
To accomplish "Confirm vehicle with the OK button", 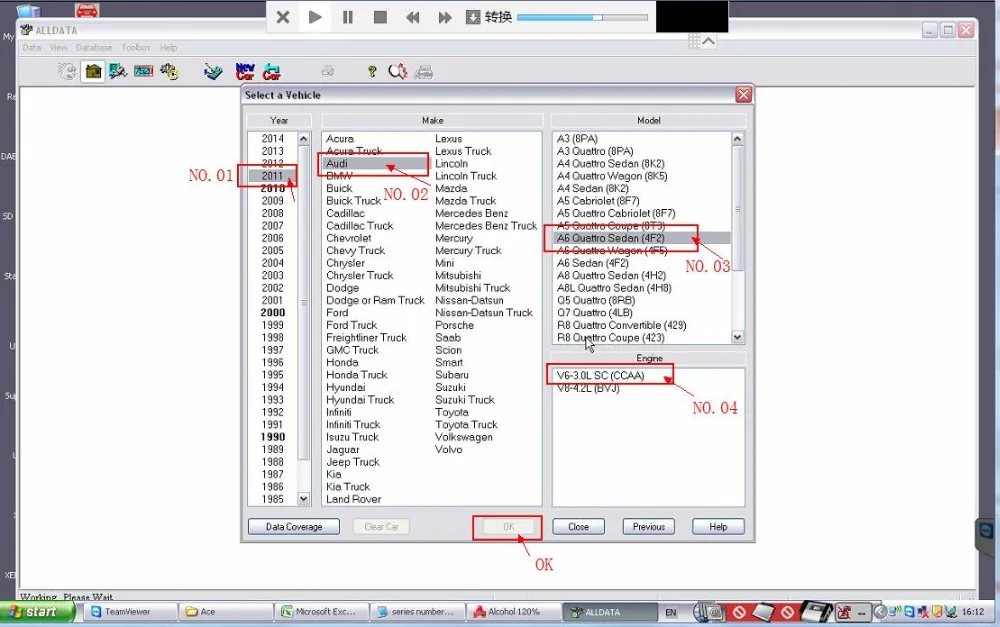I will click(508, 527).
